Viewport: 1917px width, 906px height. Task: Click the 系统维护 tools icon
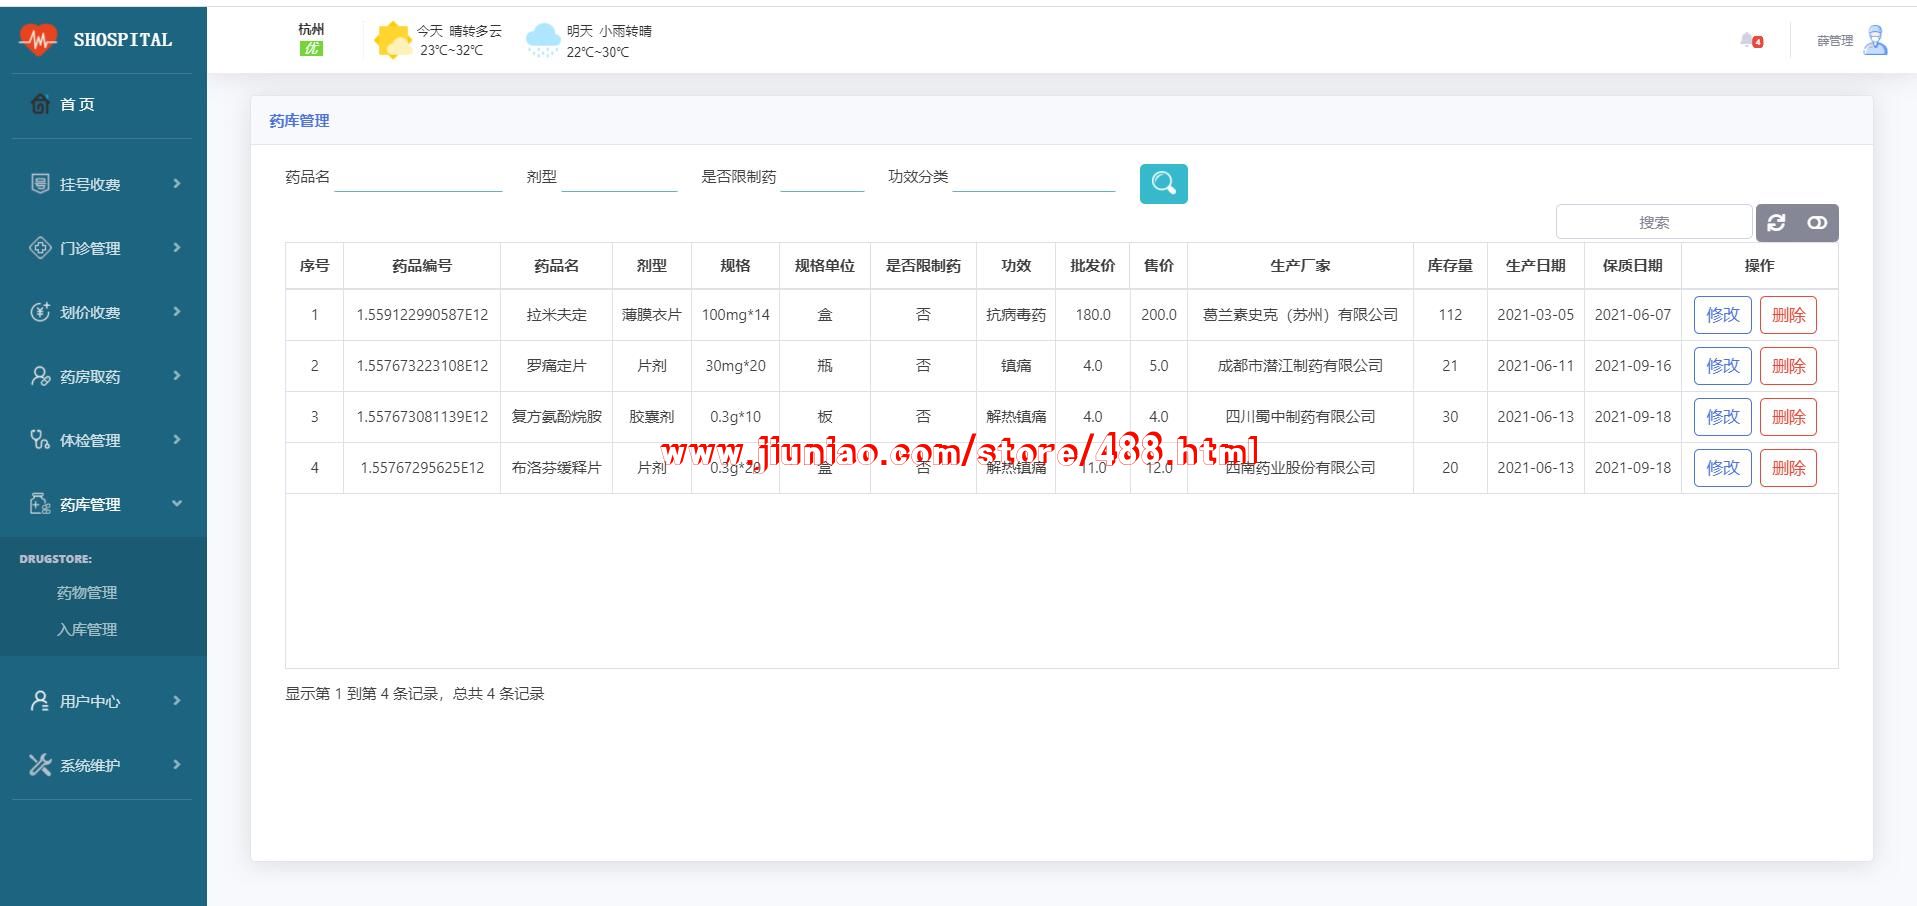40,765
